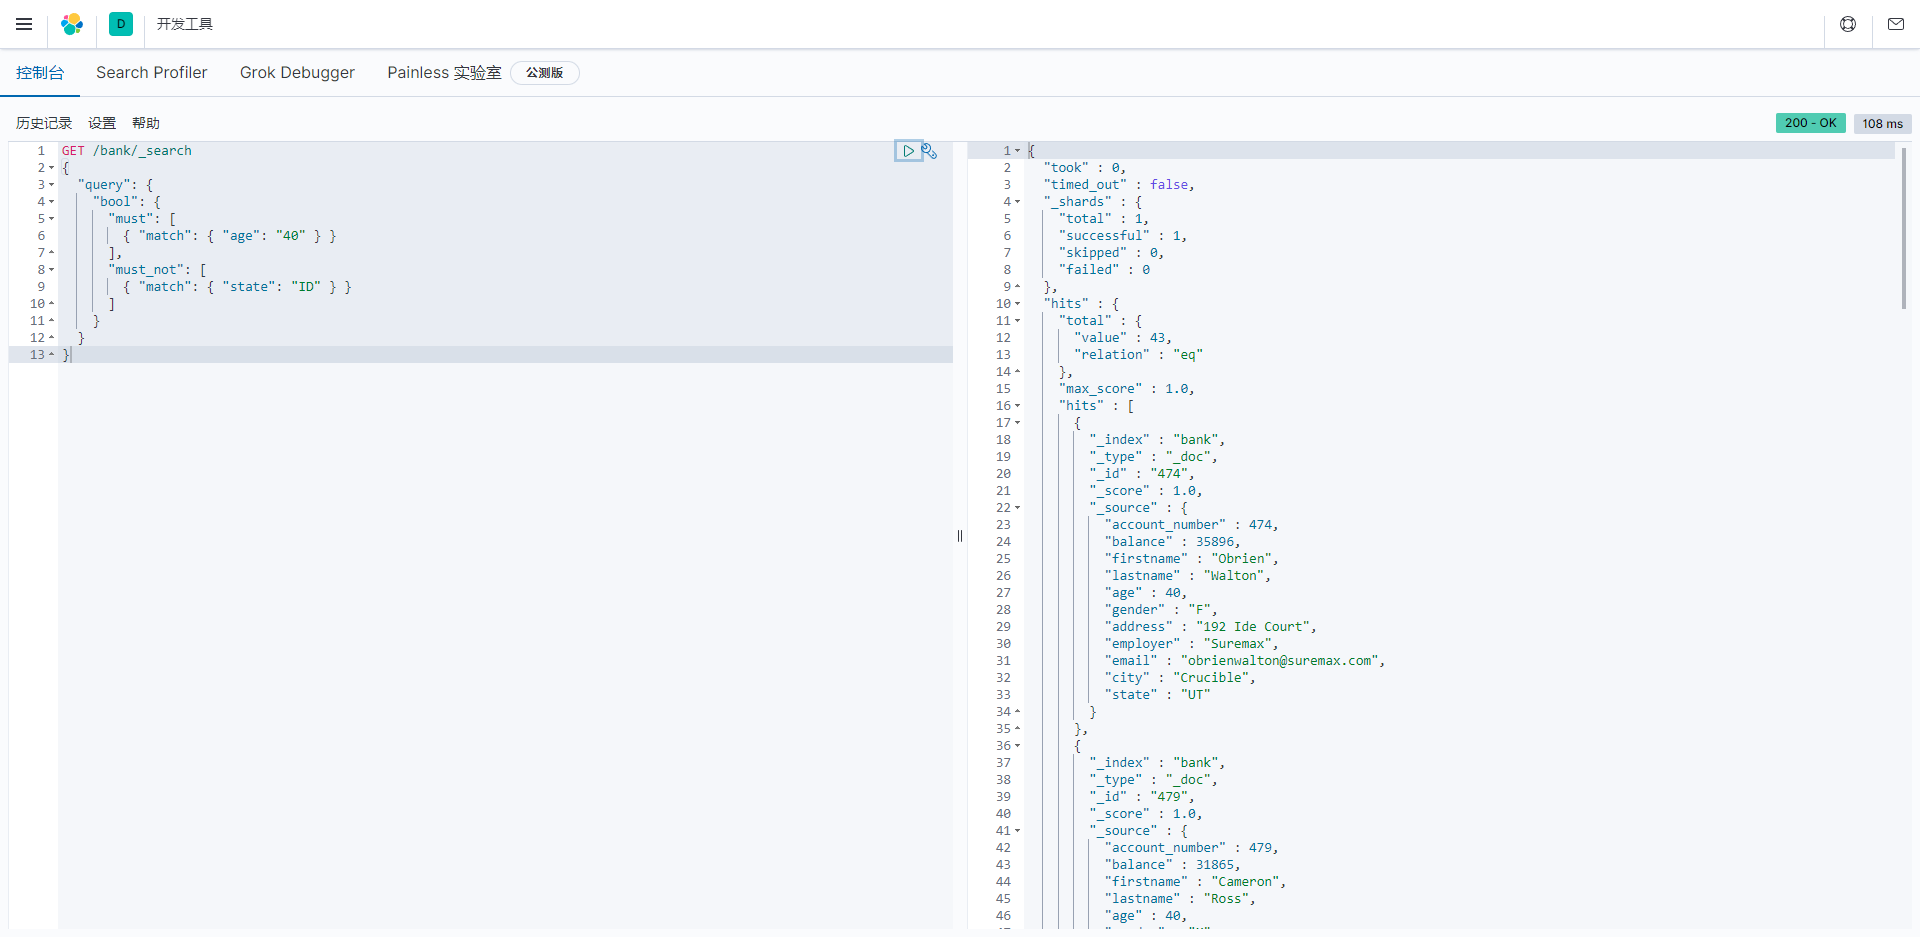
Task: Collapse the "_shards" object in response
Action: [x=1018, y=202]
